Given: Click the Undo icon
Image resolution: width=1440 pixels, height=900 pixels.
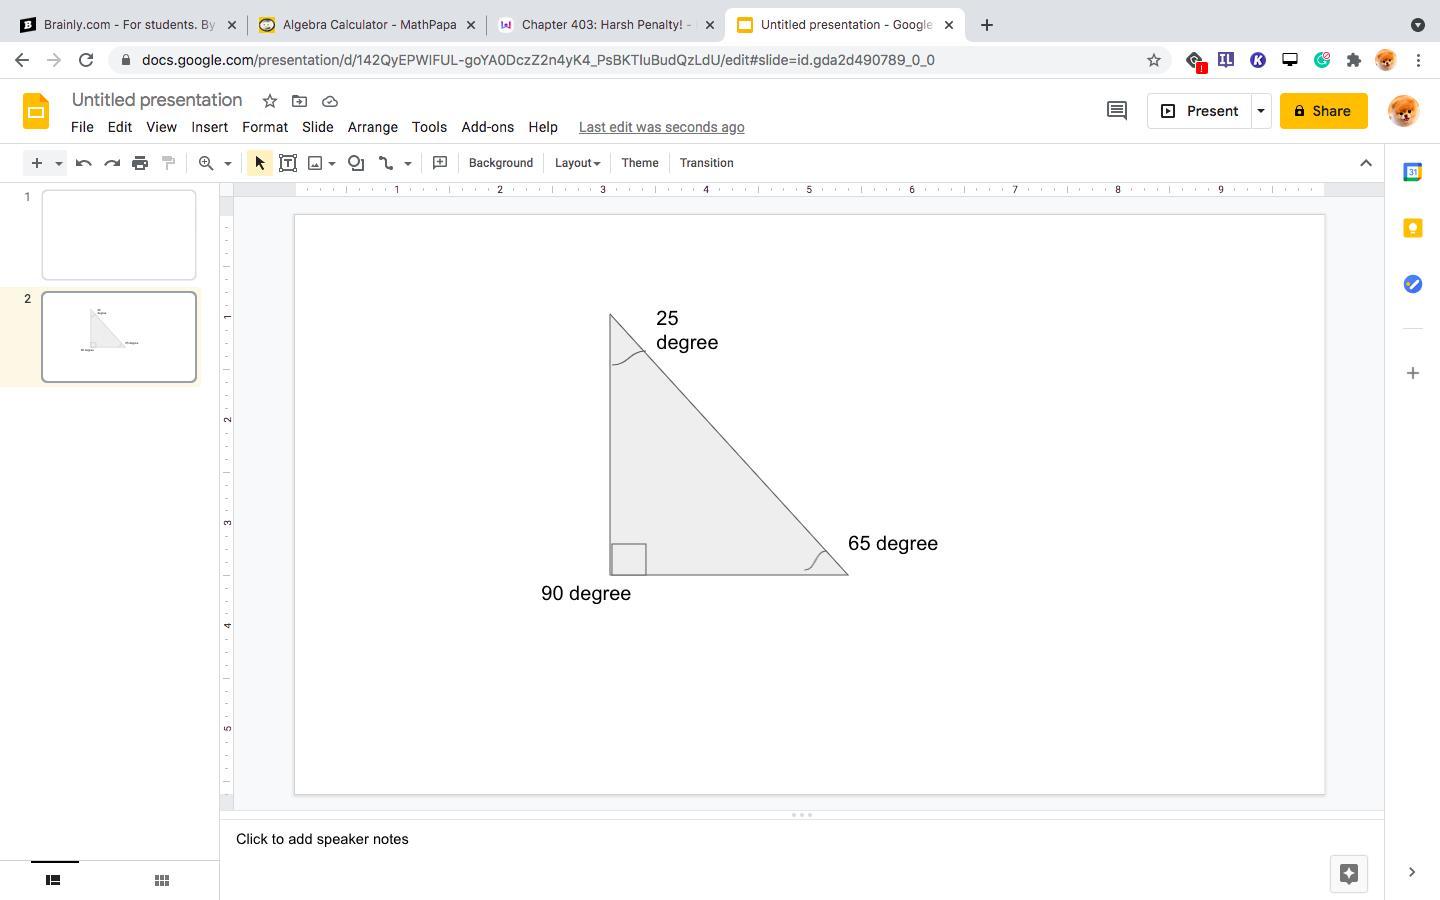Looking at the screenshot, I should coord(84,163).
